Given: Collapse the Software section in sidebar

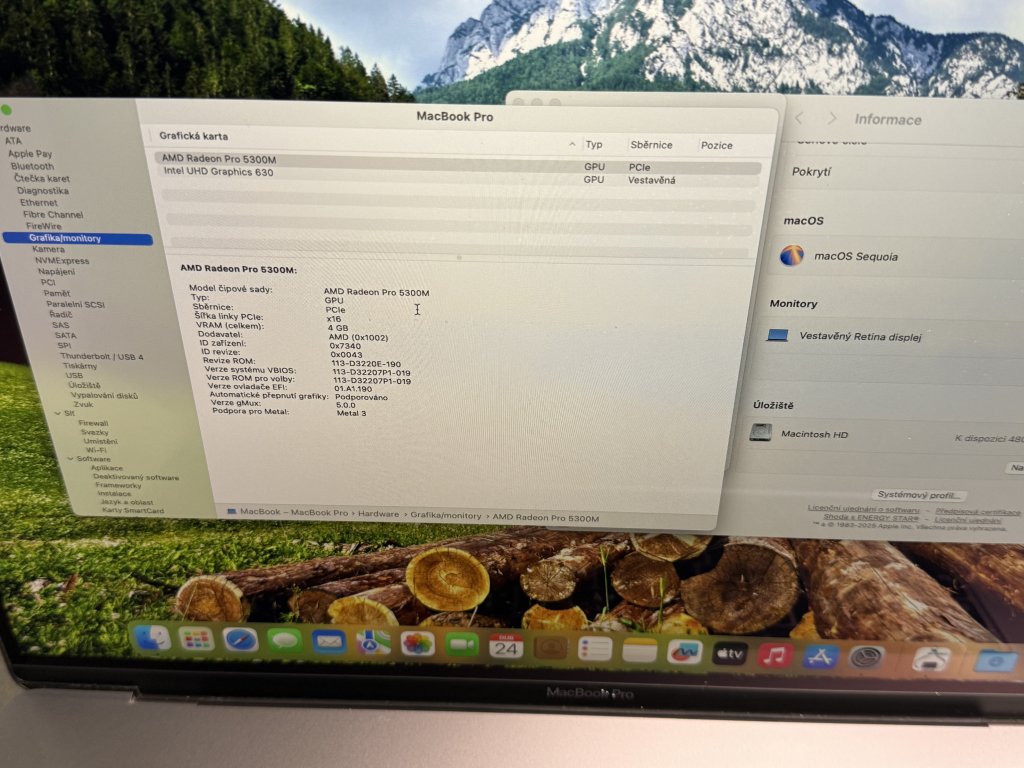Looking at the screenshot, I should pyautogui.click(x=70, y=458).
